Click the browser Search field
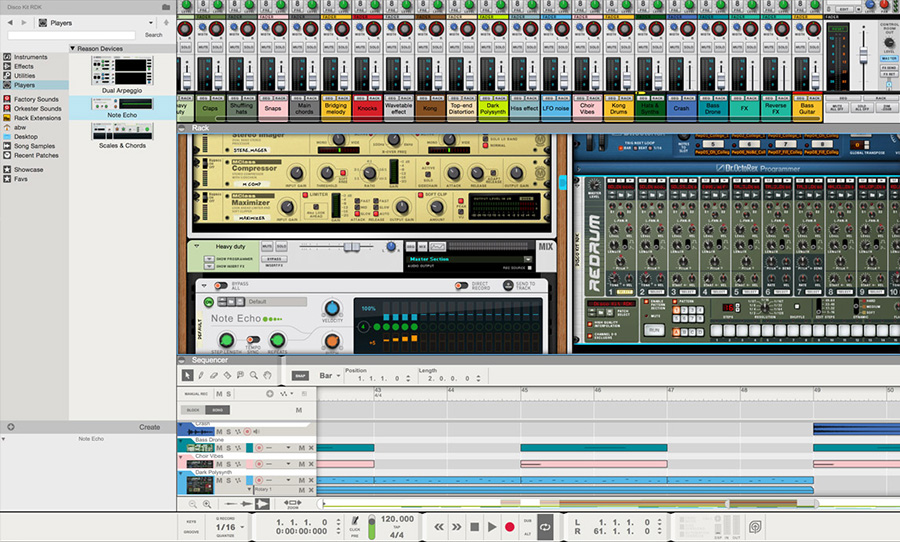This screenshot has width=900, height=542. click(x=72, y=35)
